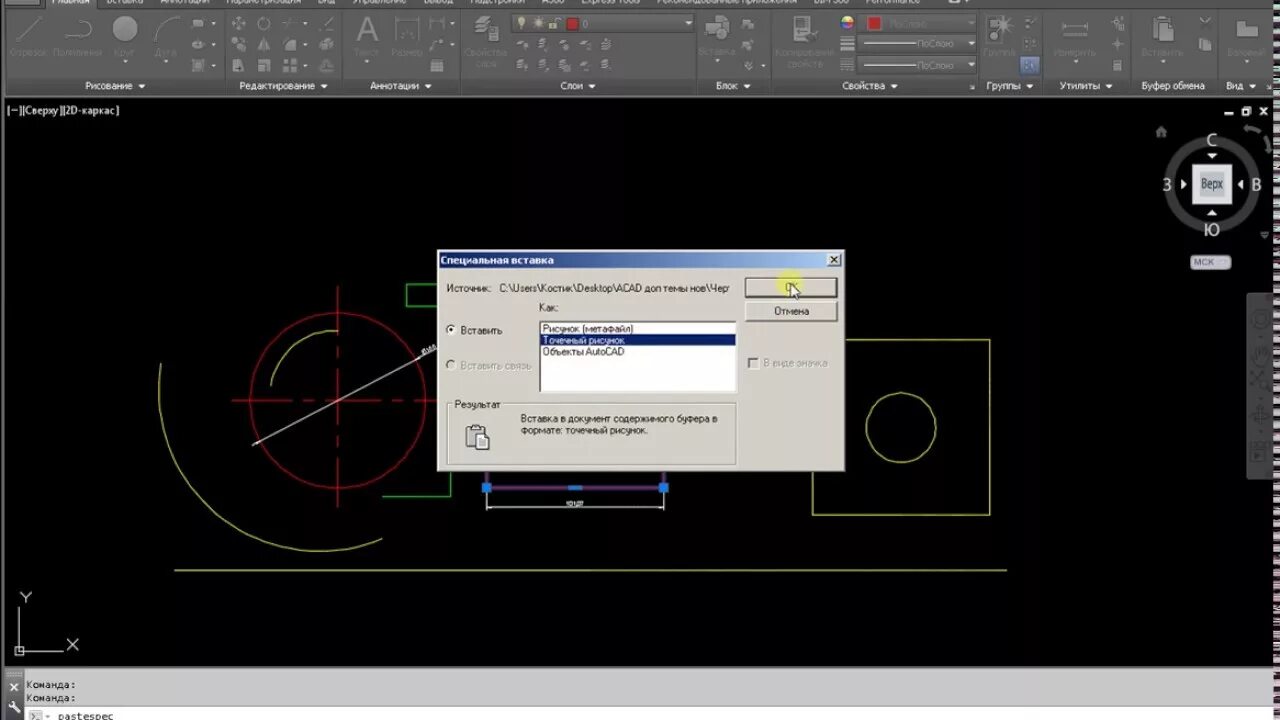Screen dimensions: 1280x720
Task: Select the Круг circle tool
Action: (125, 36)
